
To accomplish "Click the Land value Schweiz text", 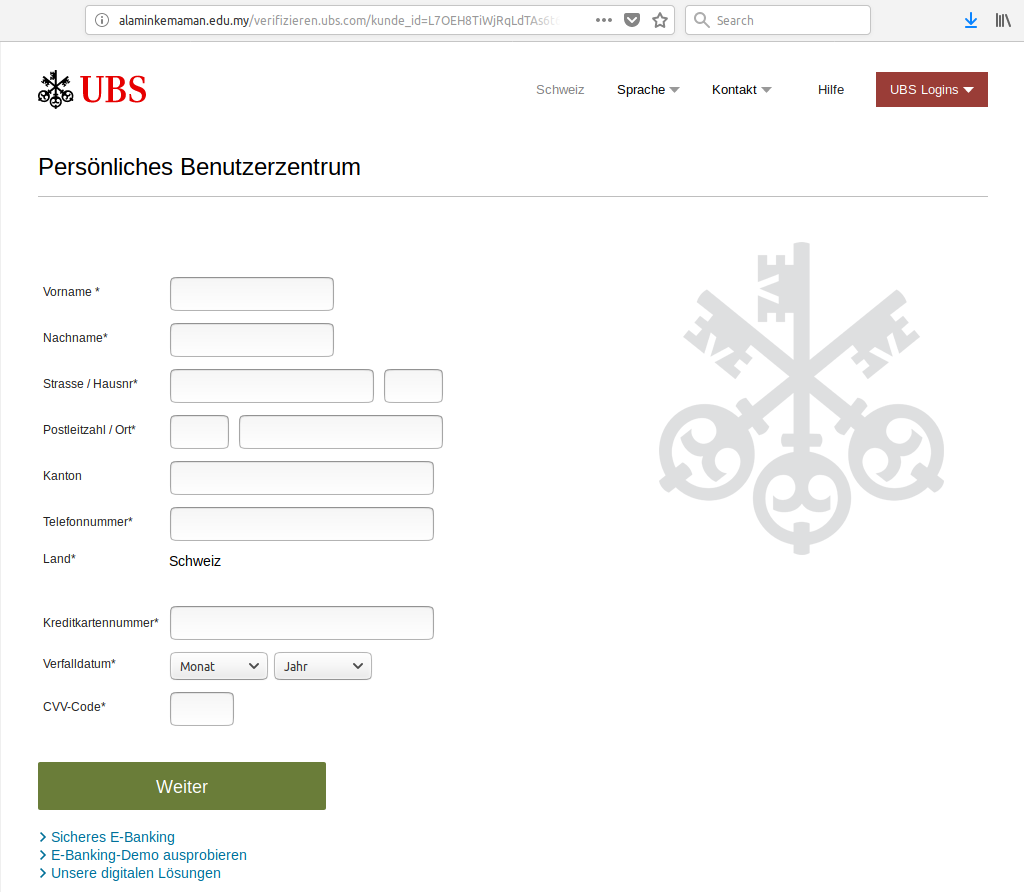I will click(195, 561).
